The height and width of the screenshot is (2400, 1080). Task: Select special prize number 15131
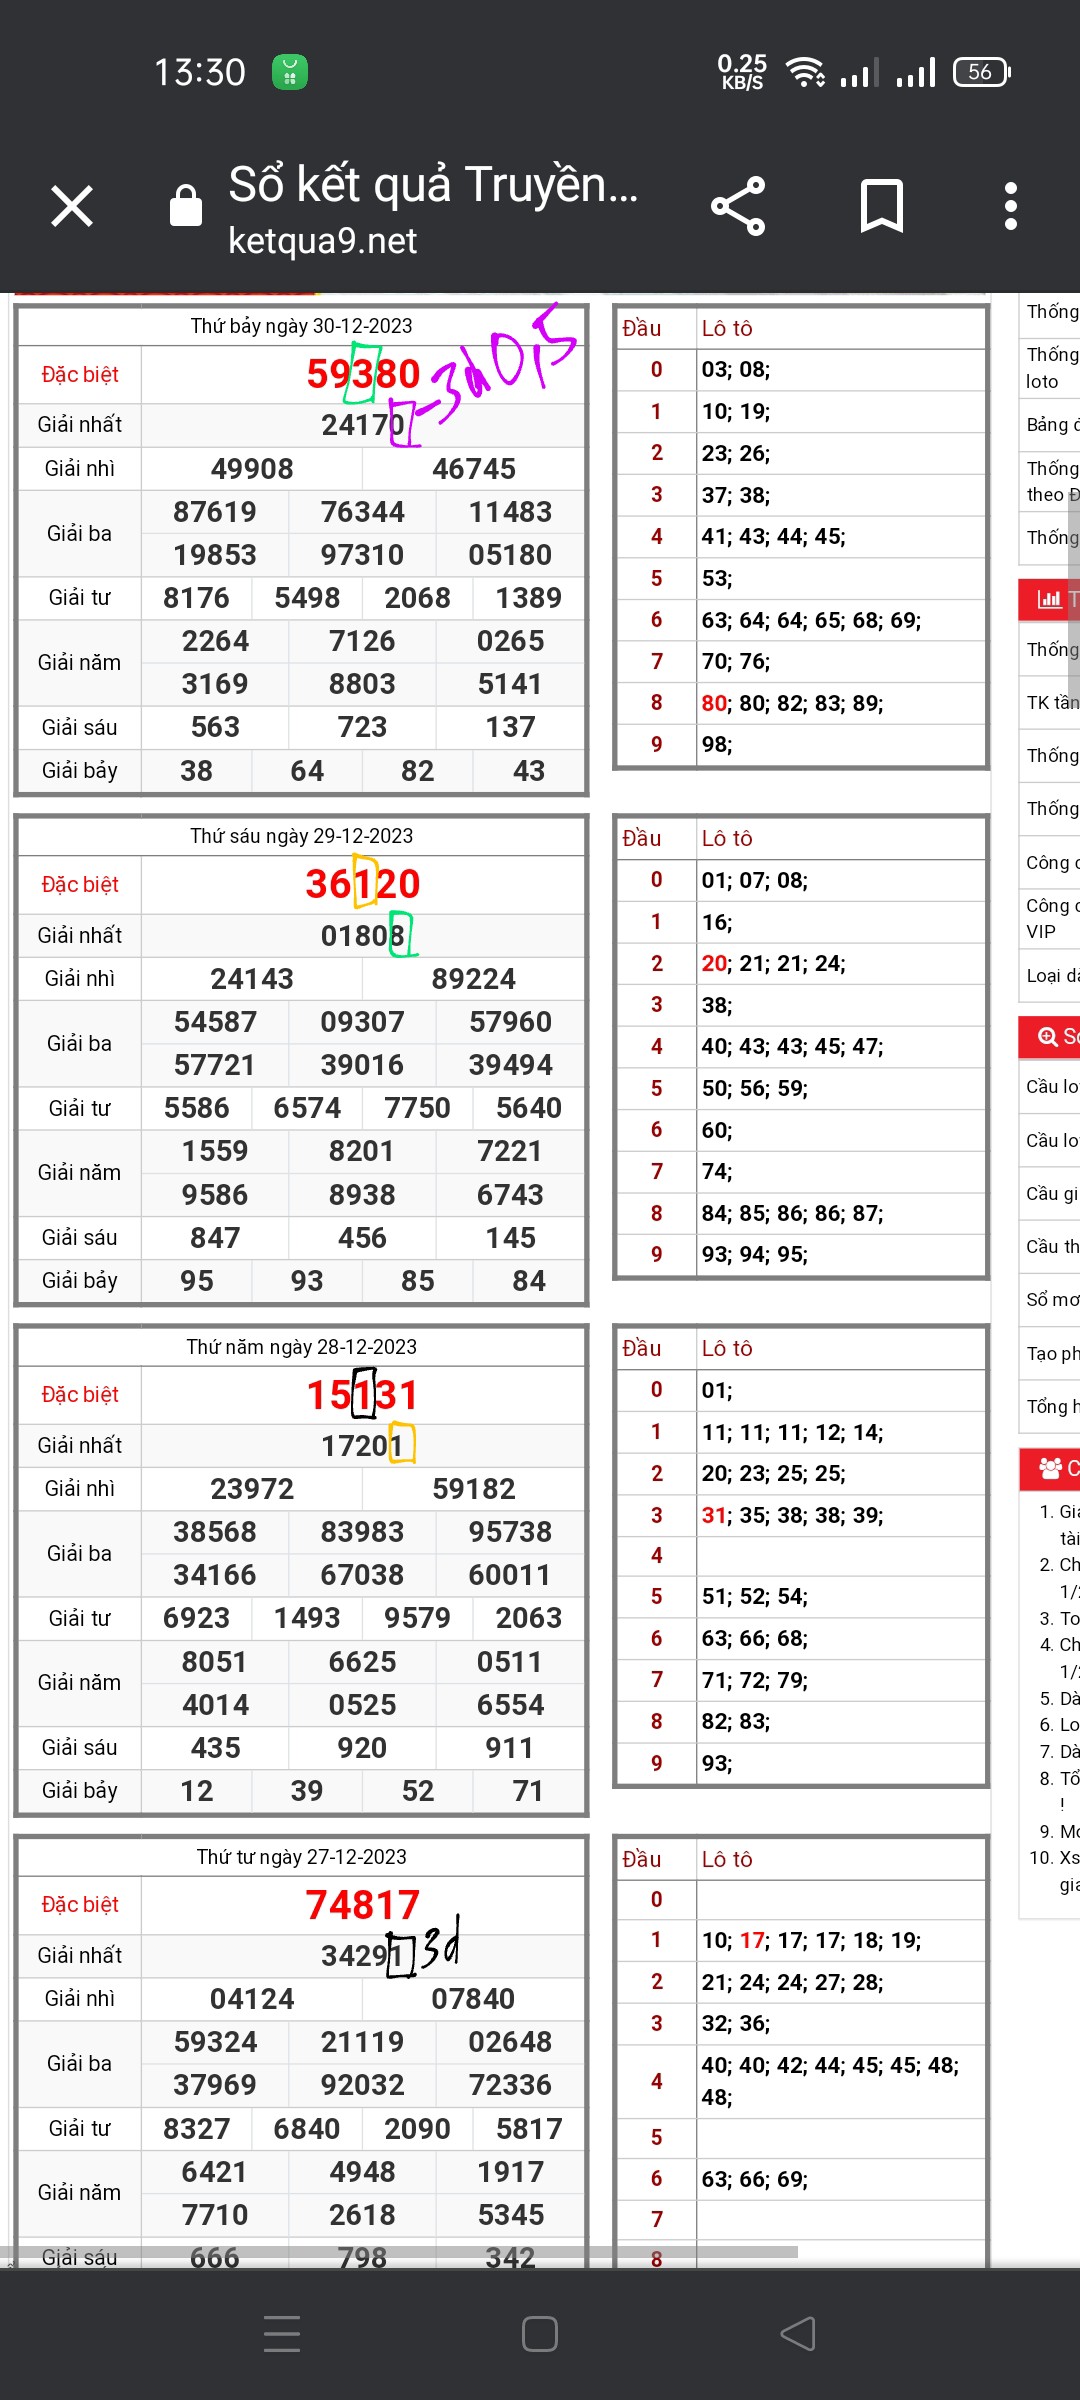[363, 1394]
